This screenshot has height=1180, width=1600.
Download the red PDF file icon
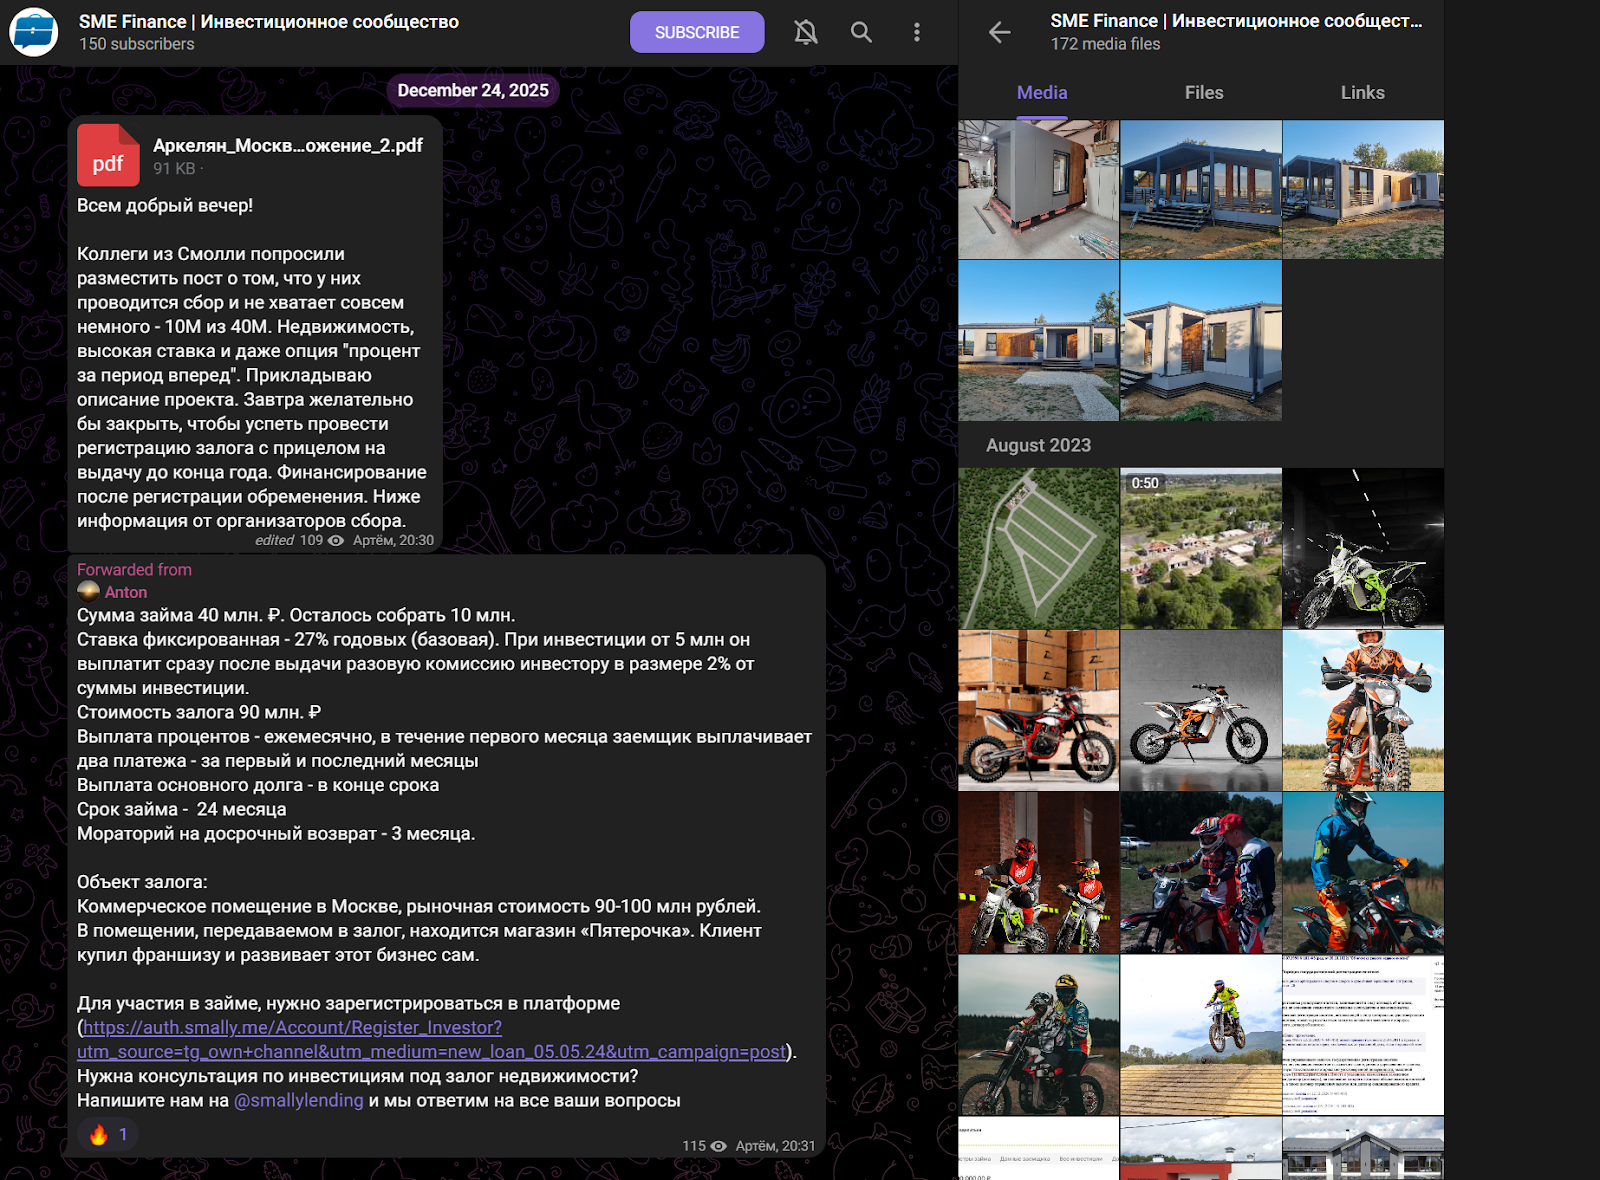108,155
